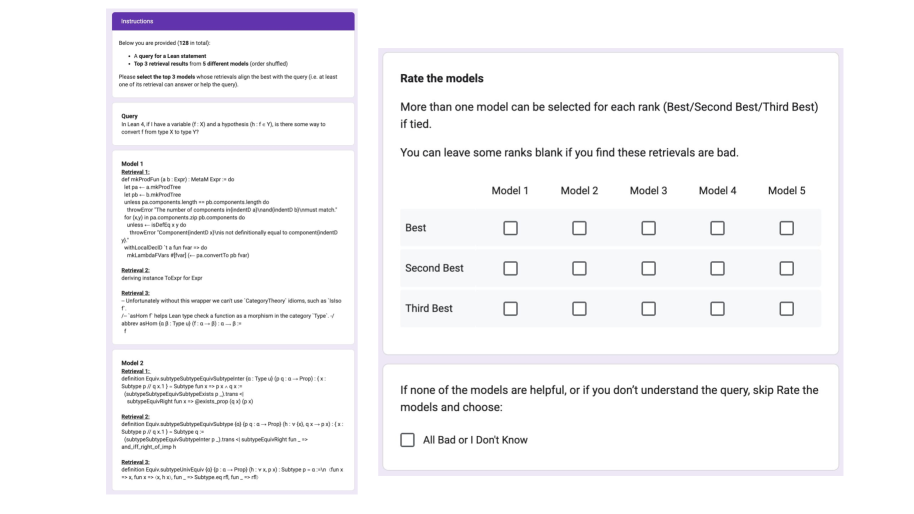The height and width of the screenshot is (514, 914).
Task: Click the Model 2 retrieval heading
Action: pos(133,362)
